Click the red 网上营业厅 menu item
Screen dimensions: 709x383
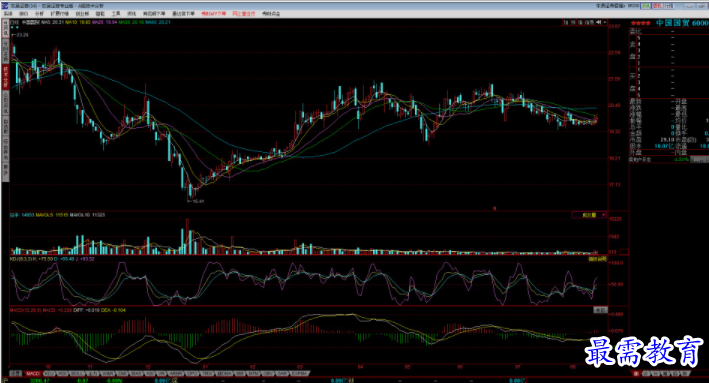[244, 14]
